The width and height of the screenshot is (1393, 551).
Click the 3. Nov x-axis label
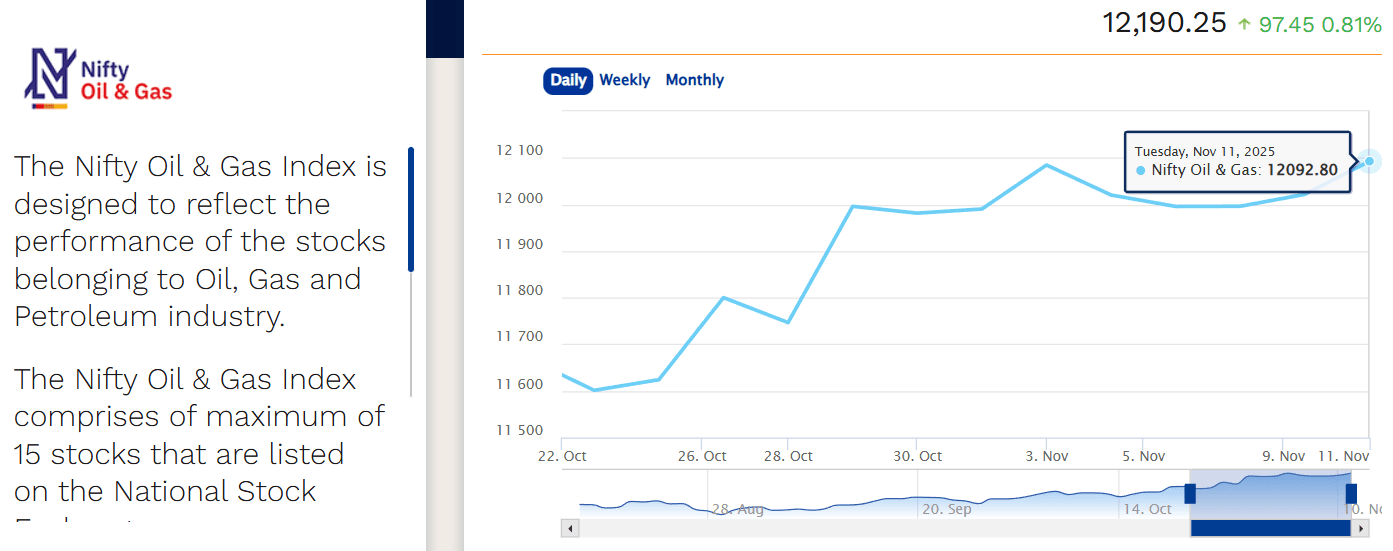coord(1046,456)
